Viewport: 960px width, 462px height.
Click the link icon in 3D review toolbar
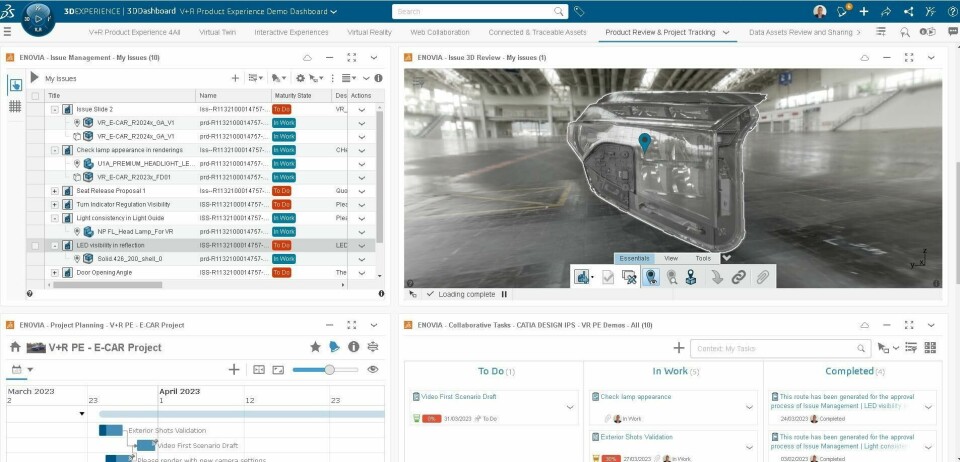739,278
